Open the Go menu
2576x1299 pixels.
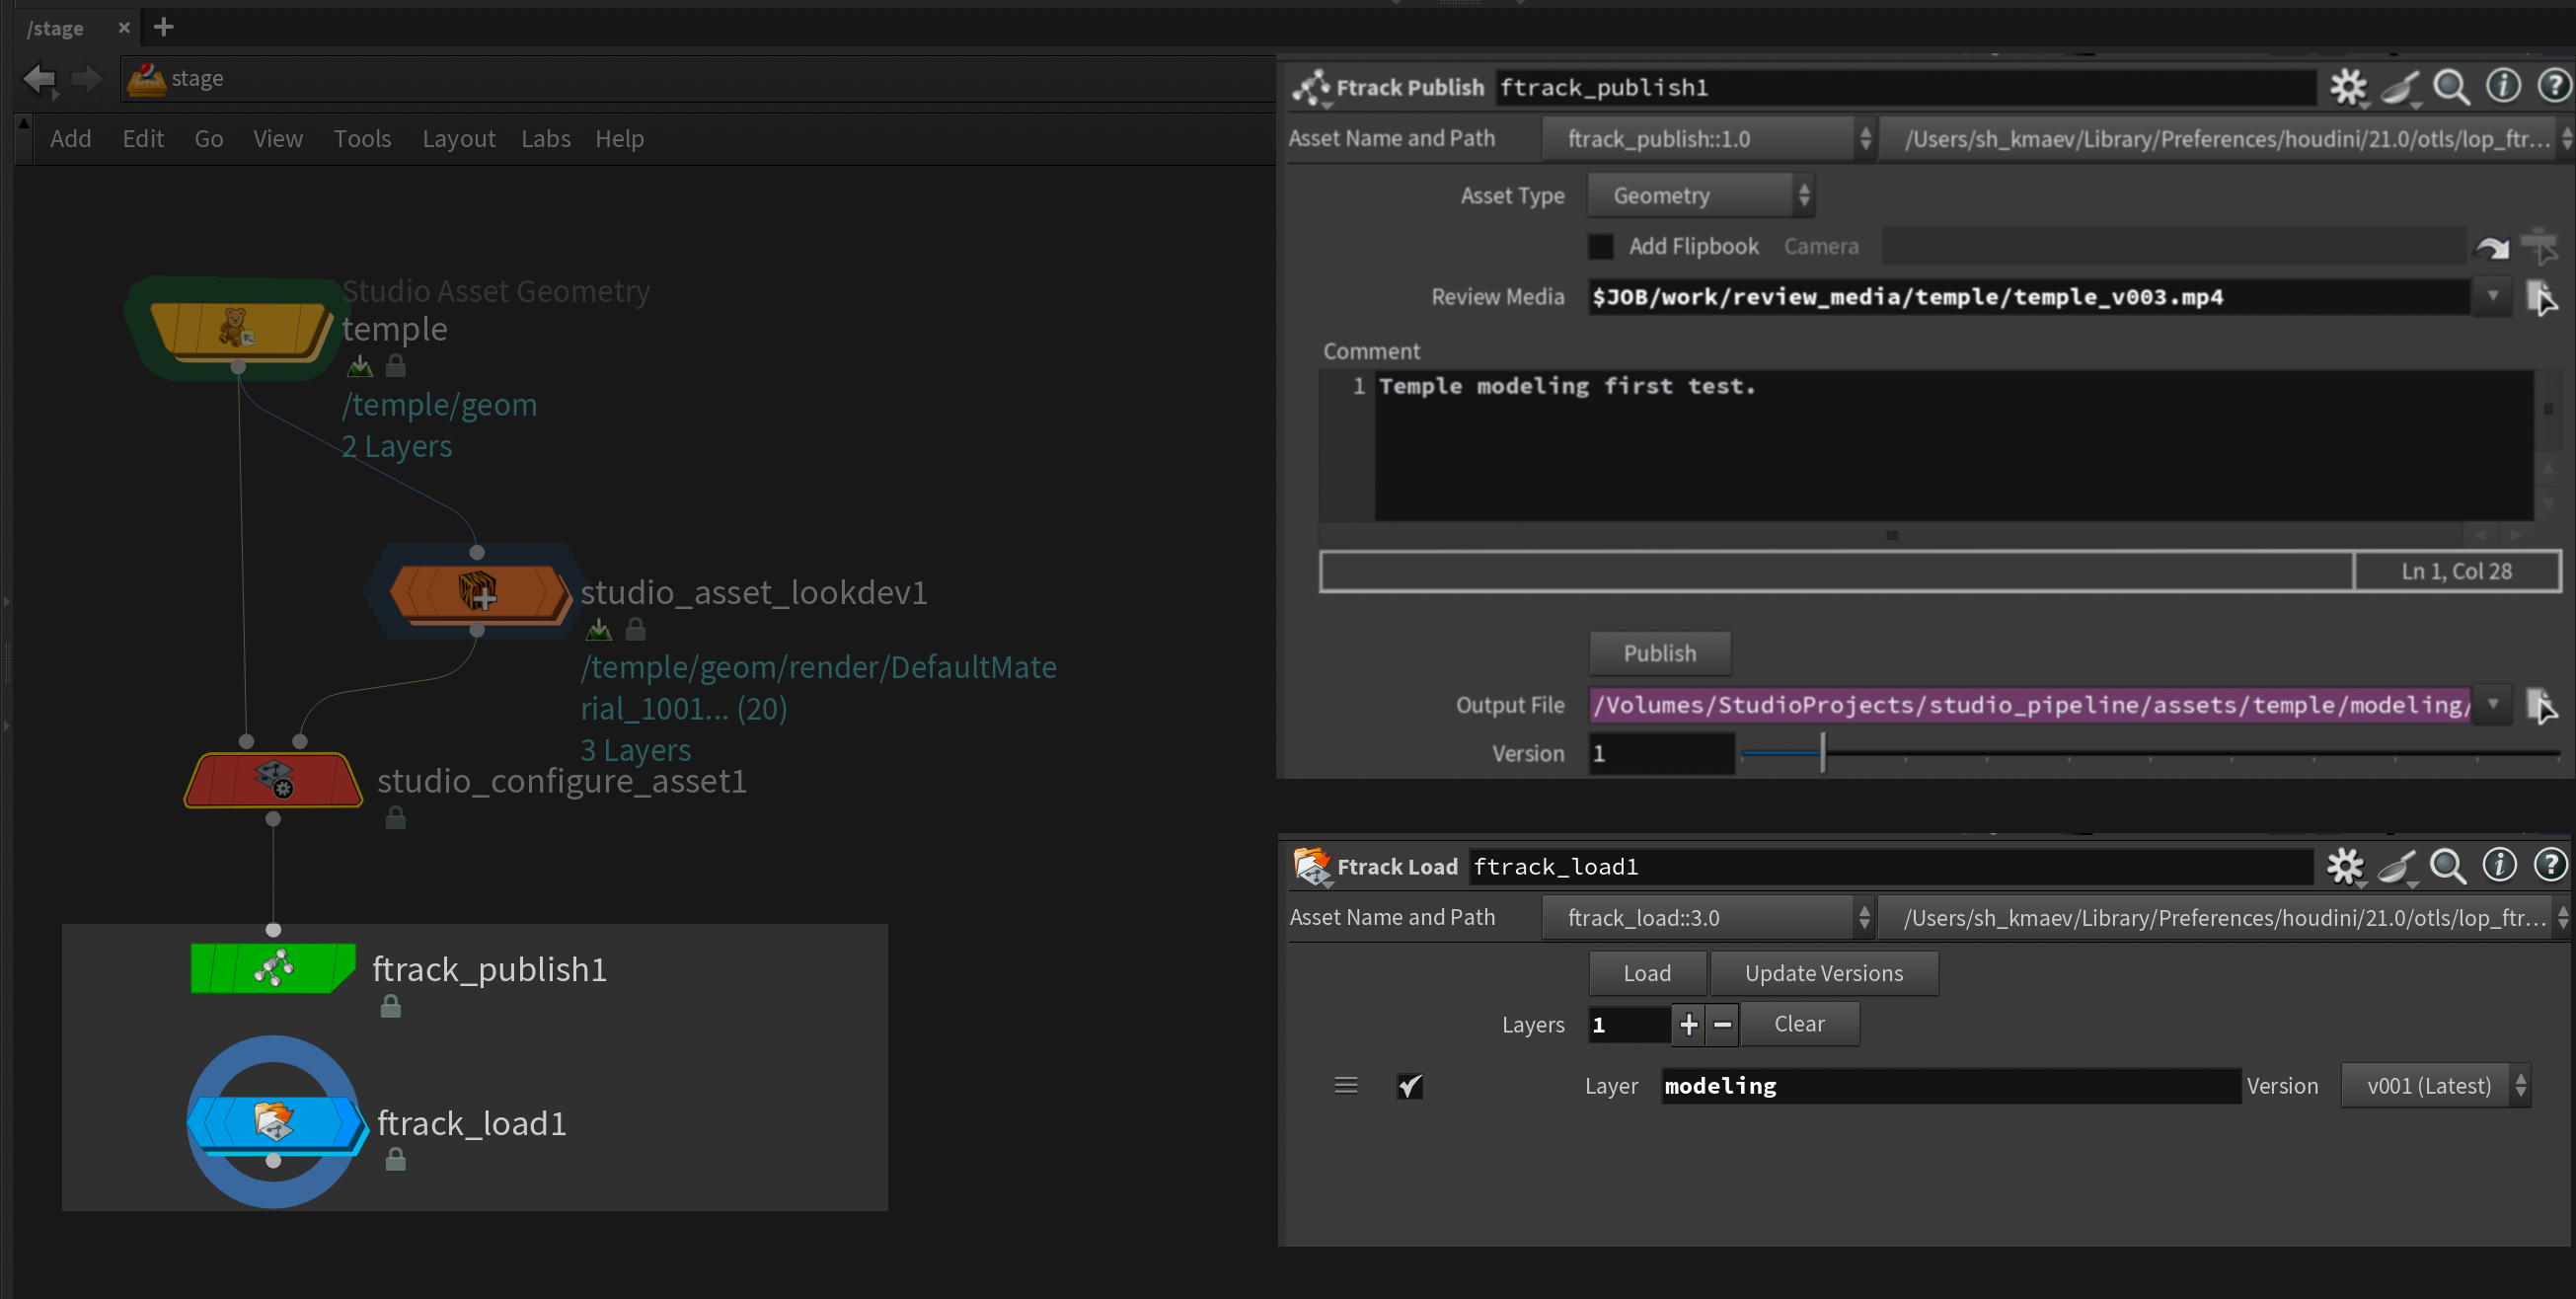[x=209, y=139]
